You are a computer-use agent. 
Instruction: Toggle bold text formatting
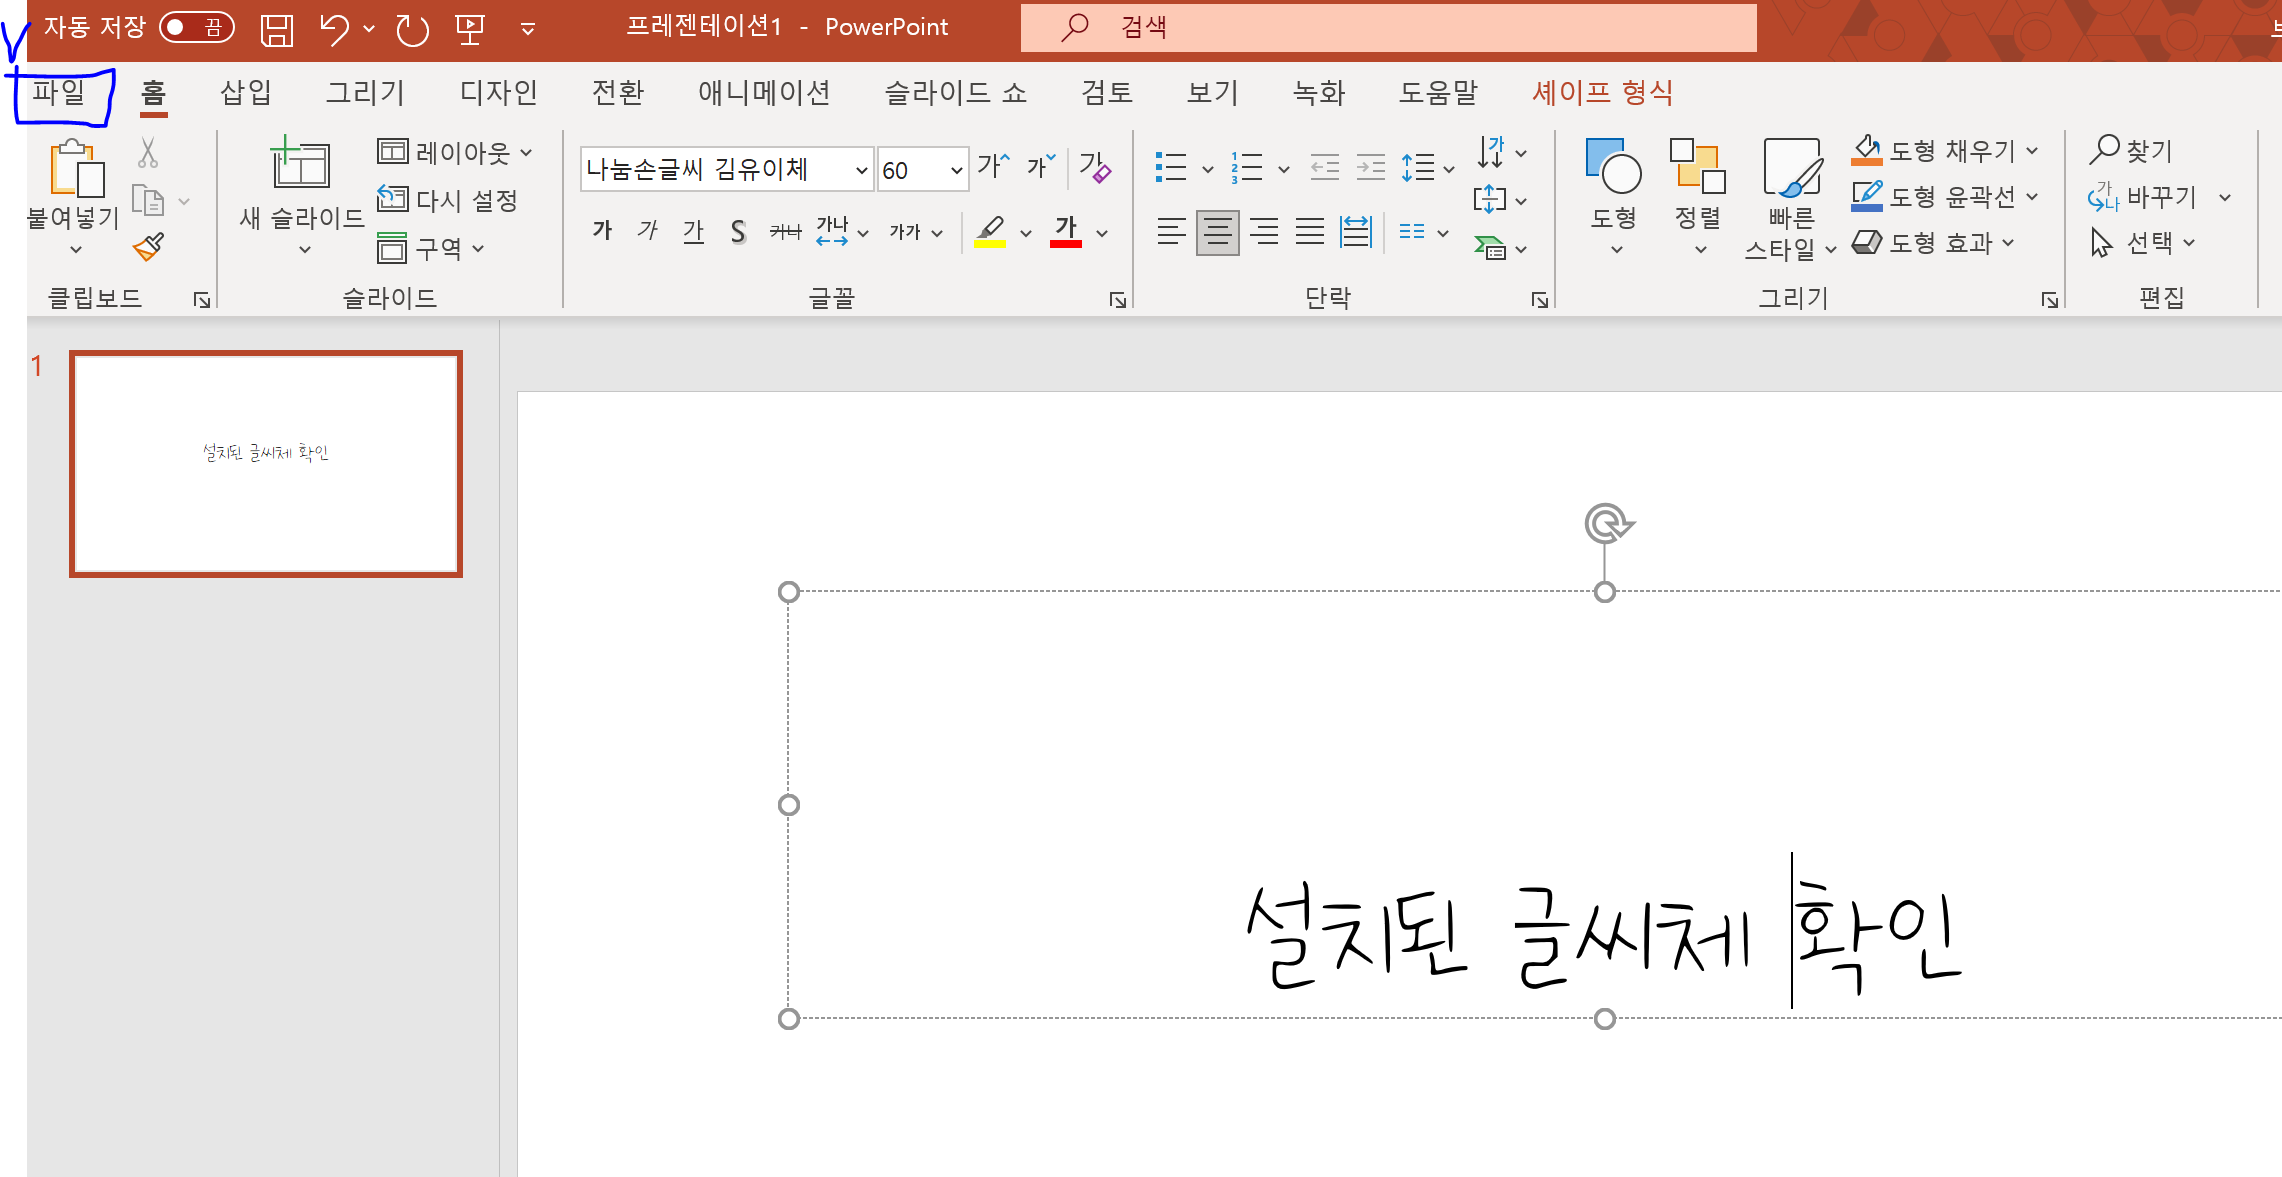pyautogui.click(x=602, y=232)
